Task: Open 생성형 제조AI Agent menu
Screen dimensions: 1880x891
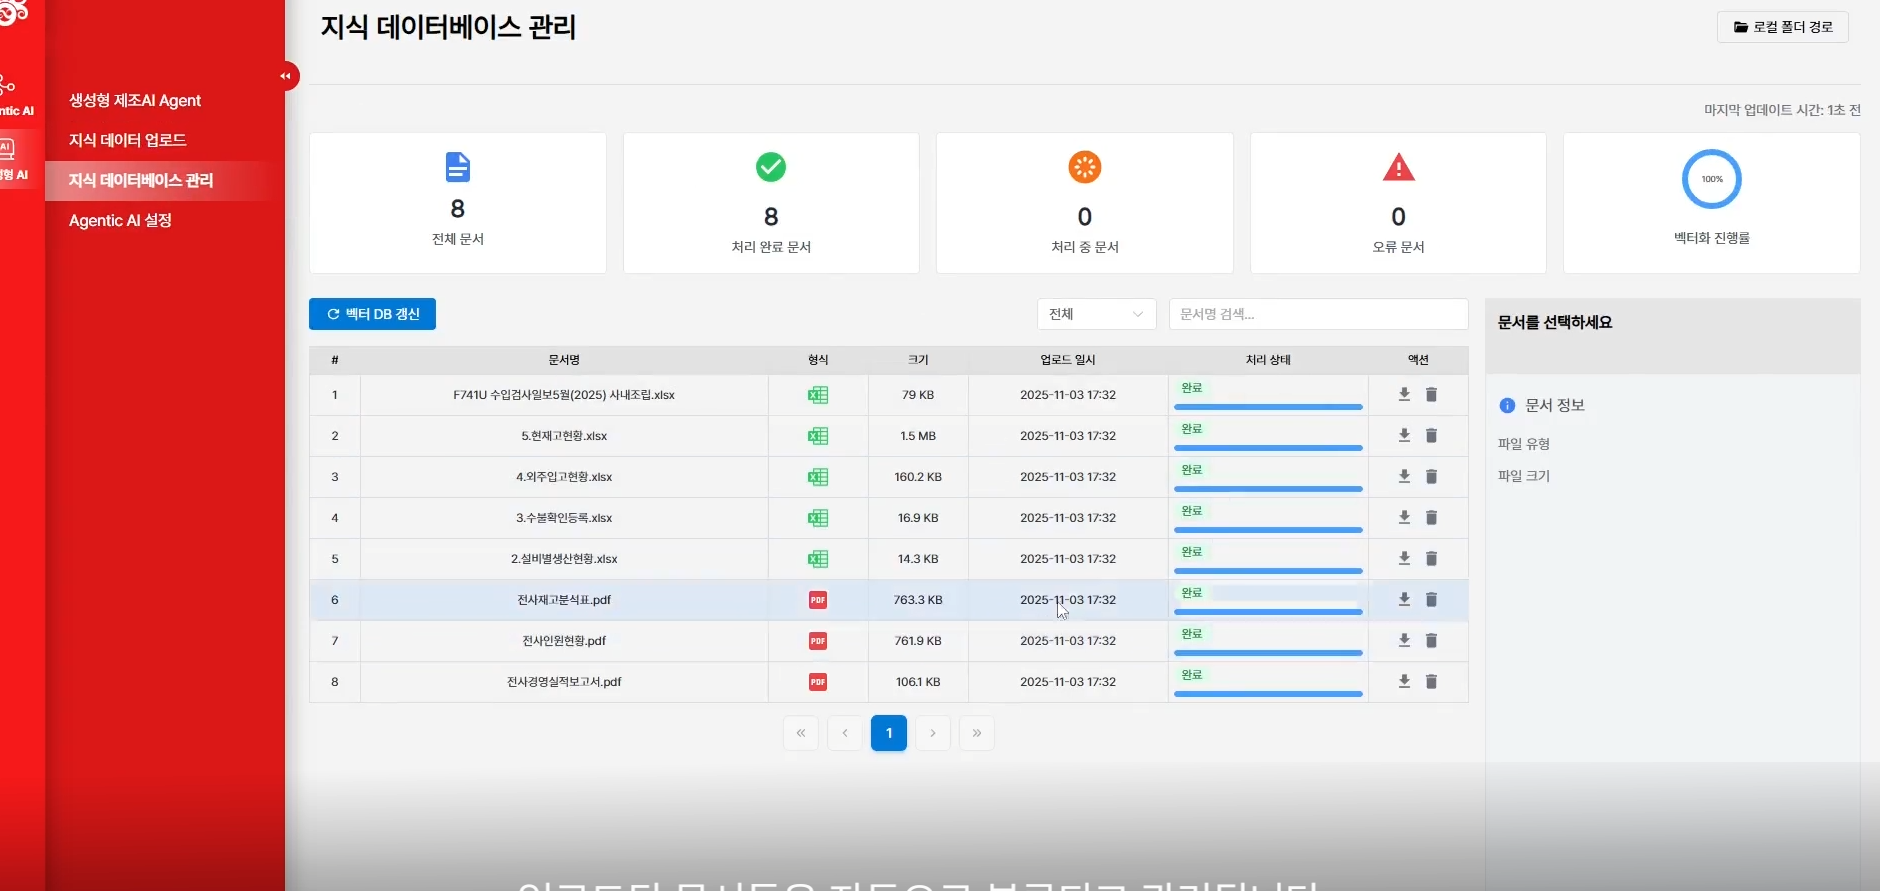Action: 135,100
